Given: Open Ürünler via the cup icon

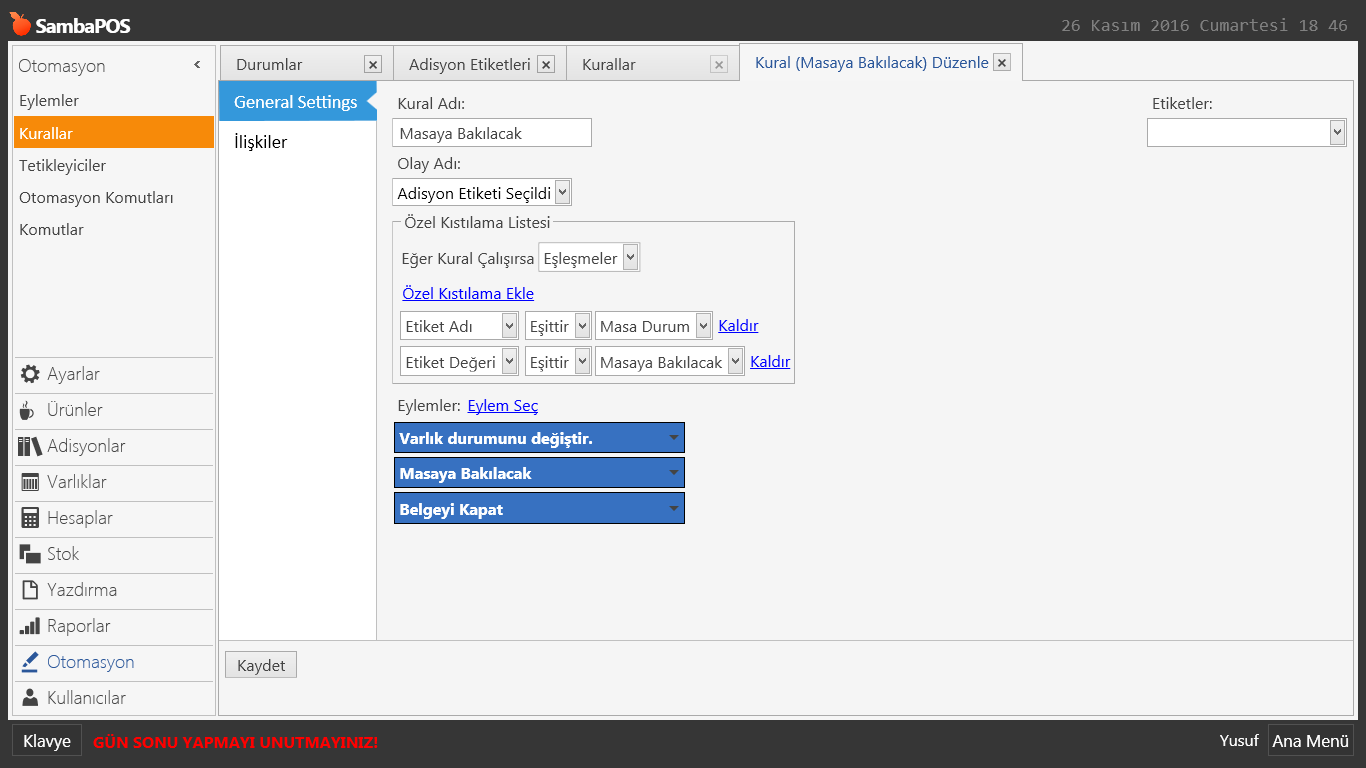Looking at the screenshot, I should click(28, 410).
